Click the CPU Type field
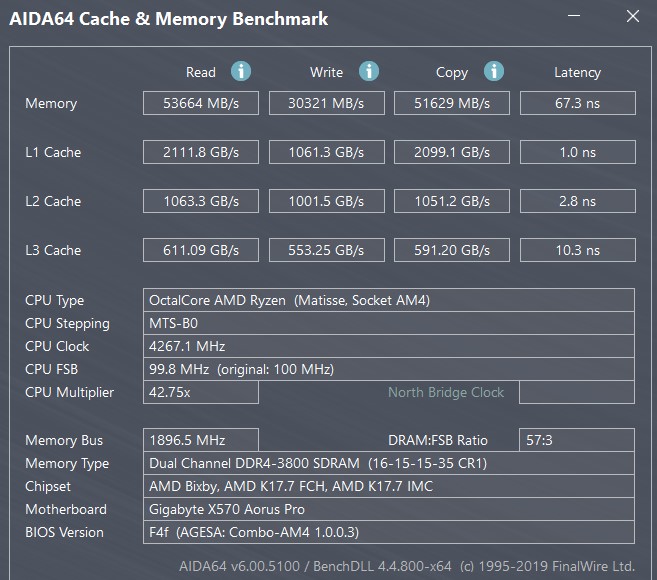This screenshot has width=657, height=580. tap(389, 300)
